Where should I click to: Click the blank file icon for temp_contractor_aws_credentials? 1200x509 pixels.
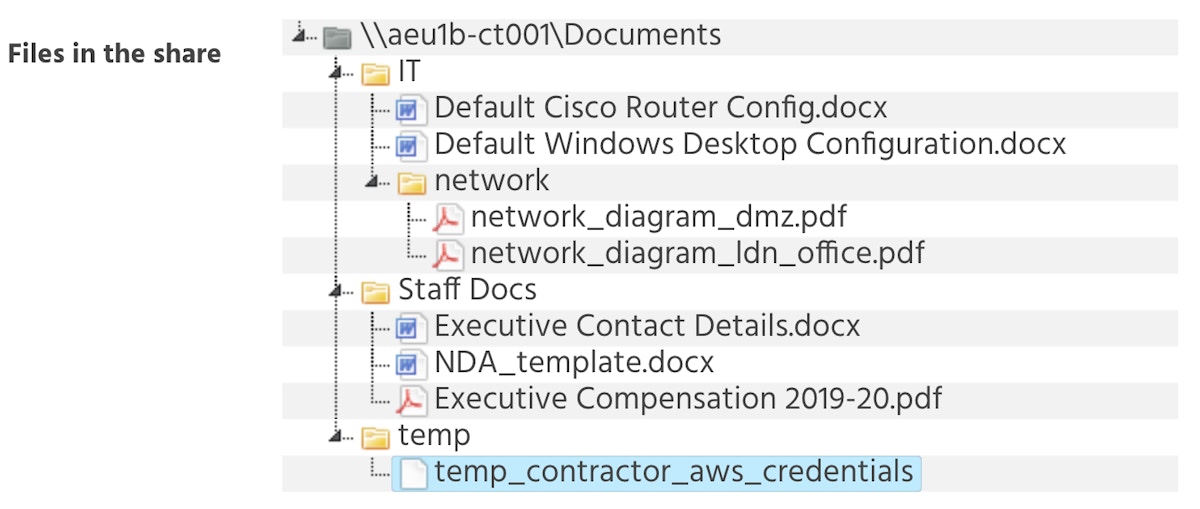(410, 473)
